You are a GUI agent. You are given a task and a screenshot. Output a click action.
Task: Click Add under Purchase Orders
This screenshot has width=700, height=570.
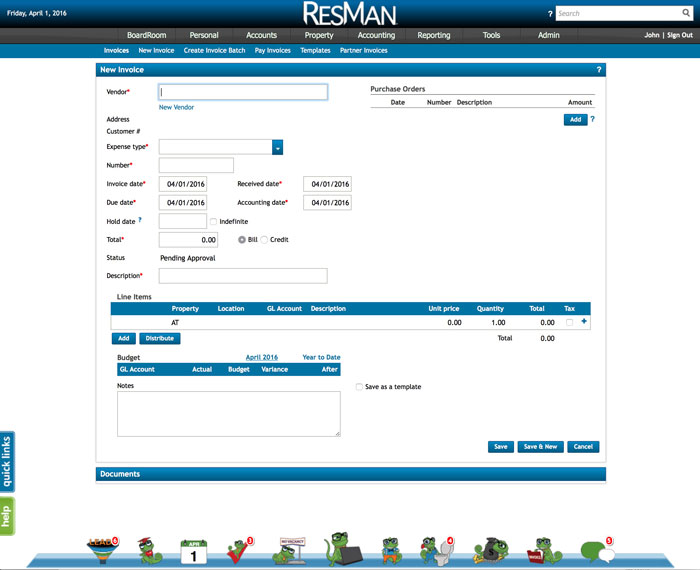575,120
